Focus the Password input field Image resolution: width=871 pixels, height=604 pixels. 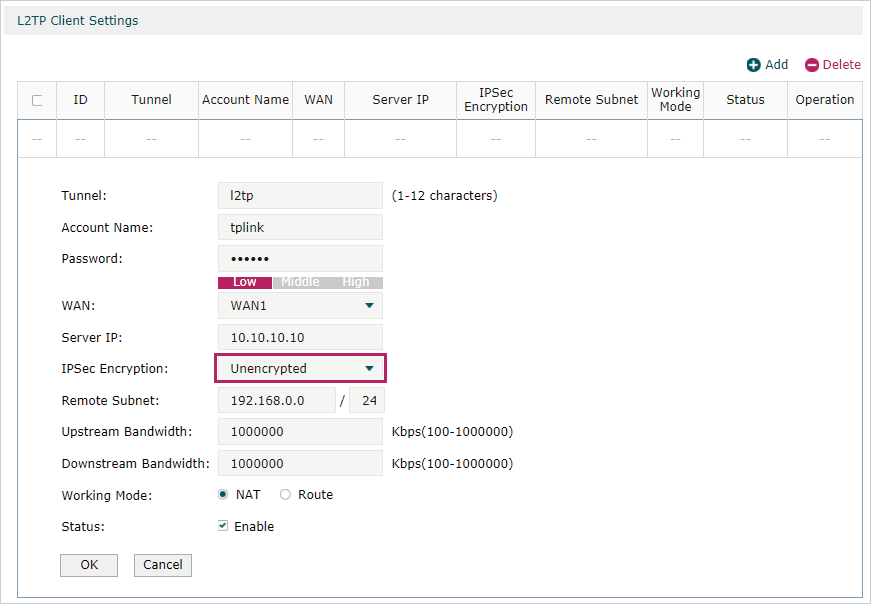(300, 259)
